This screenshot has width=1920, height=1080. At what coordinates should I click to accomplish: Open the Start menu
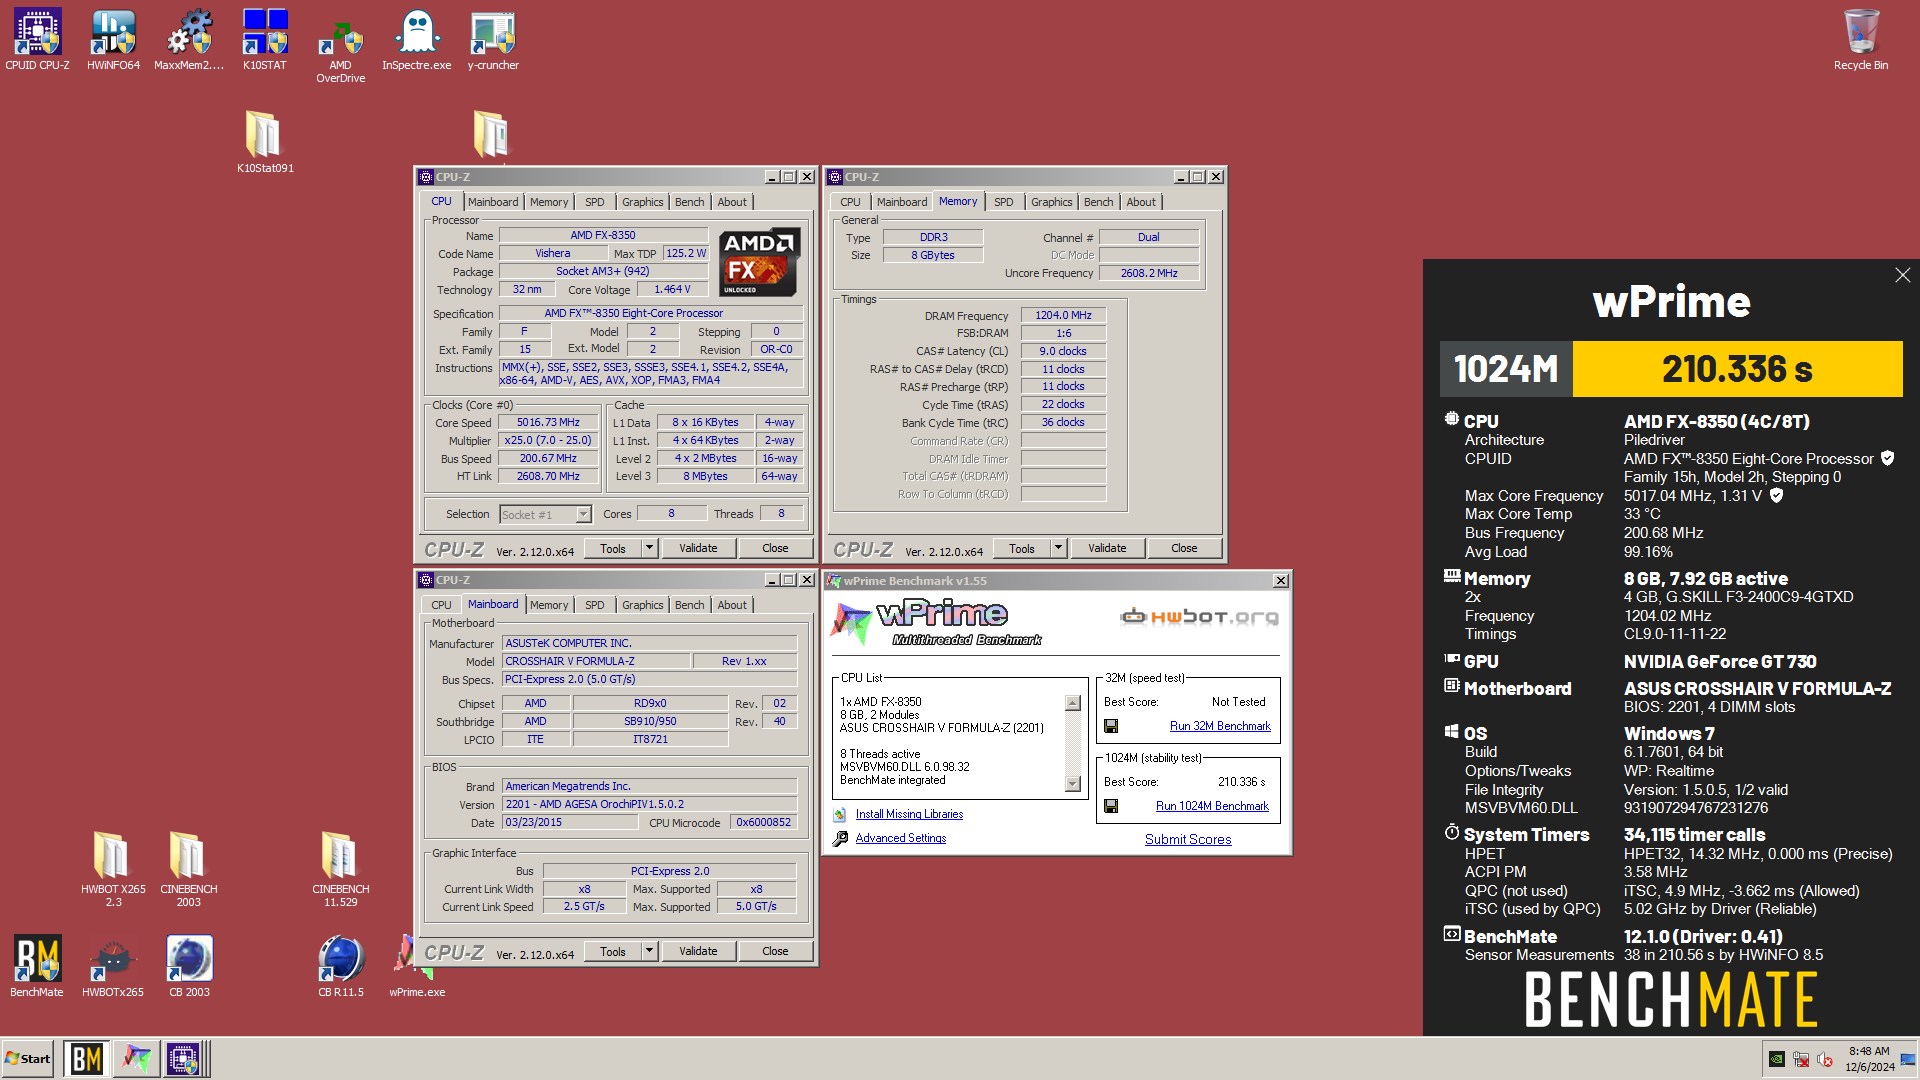pos(28,1058)
